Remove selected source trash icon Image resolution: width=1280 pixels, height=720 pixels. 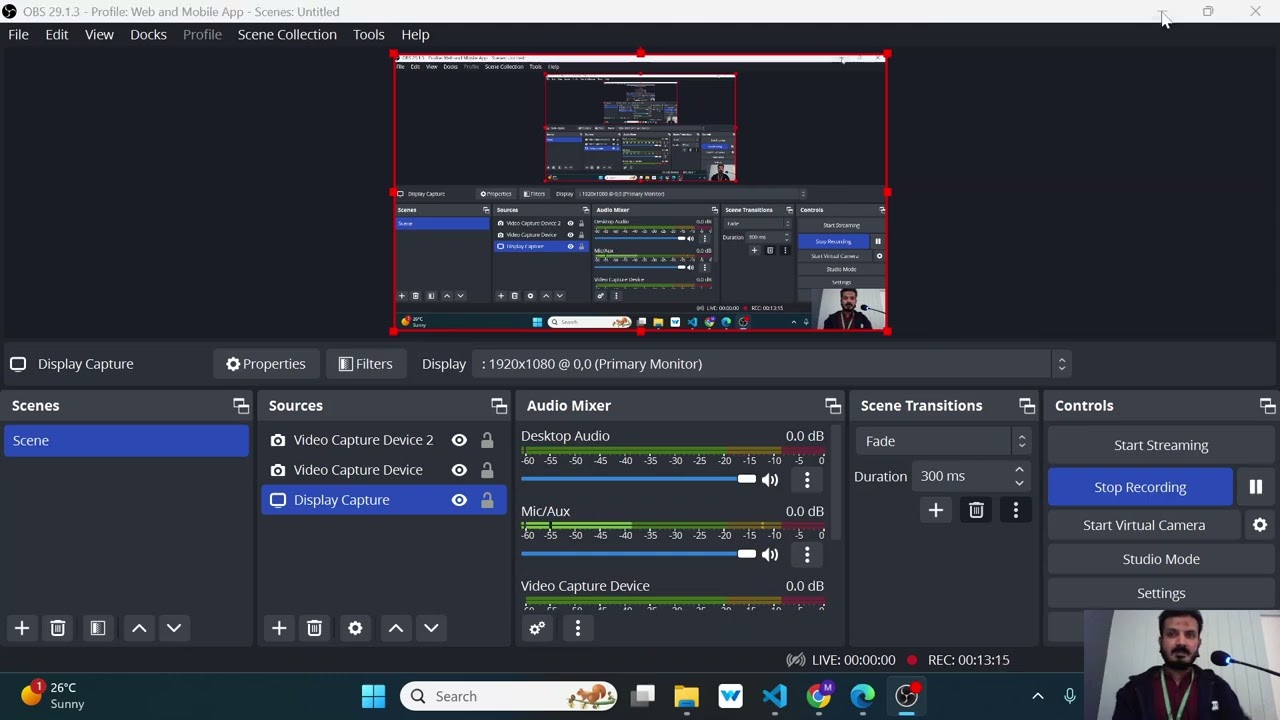(x=314, y=628)
